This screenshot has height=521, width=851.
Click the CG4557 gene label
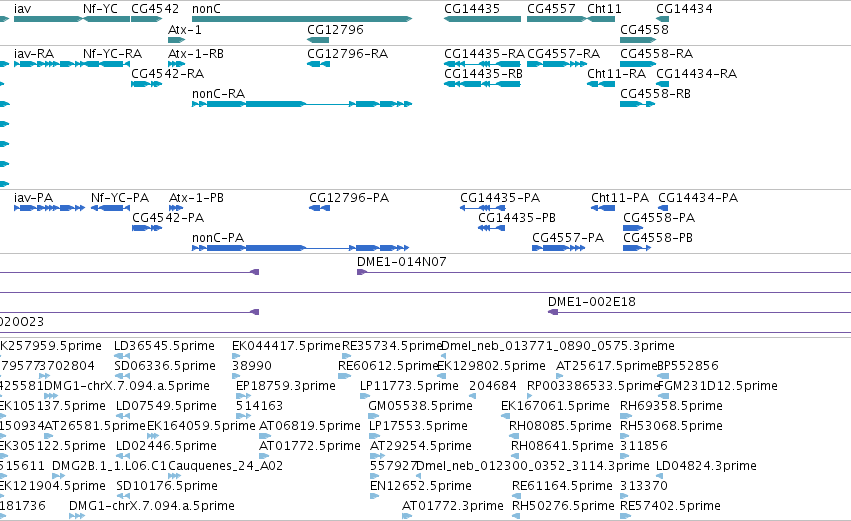pyautogui.click(x=551, y=9)
